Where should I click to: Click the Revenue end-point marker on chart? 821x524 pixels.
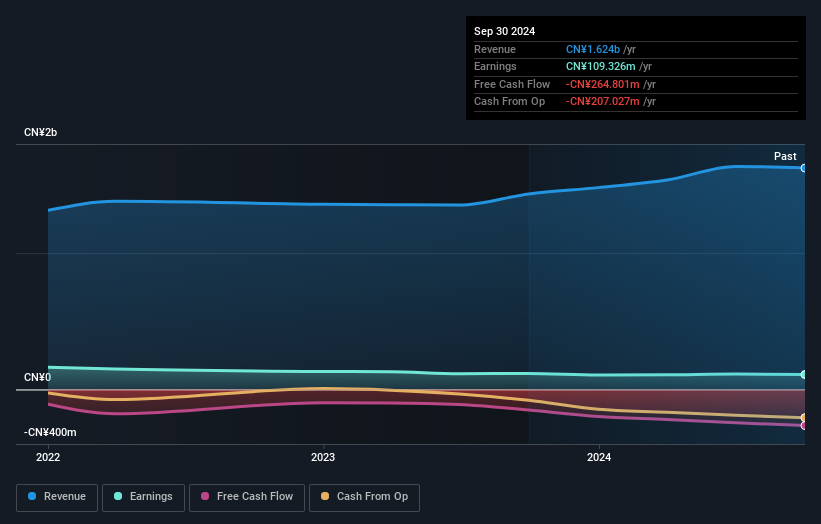point(803,168)
